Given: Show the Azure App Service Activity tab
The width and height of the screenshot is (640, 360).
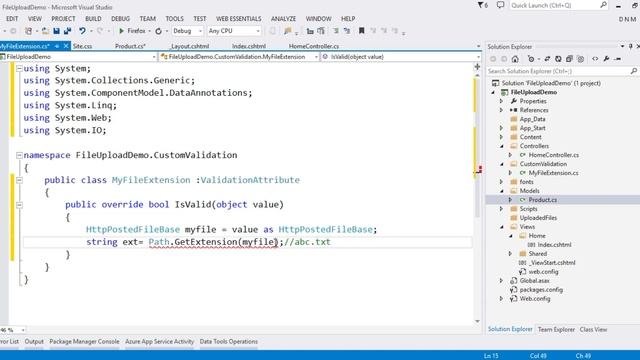Looking at the screenshot, I should pyautogui.click(x=160, y=342).
